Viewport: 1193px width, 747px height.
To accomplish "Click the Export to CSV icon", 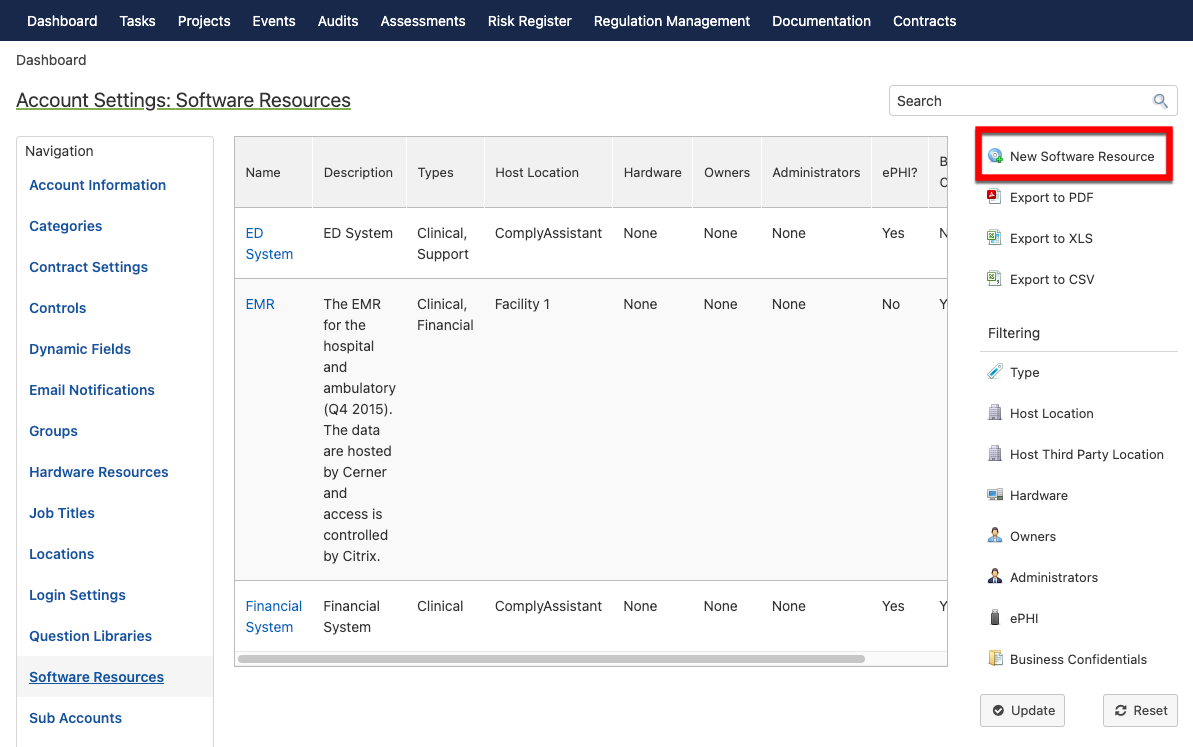I will click(994, 279).
